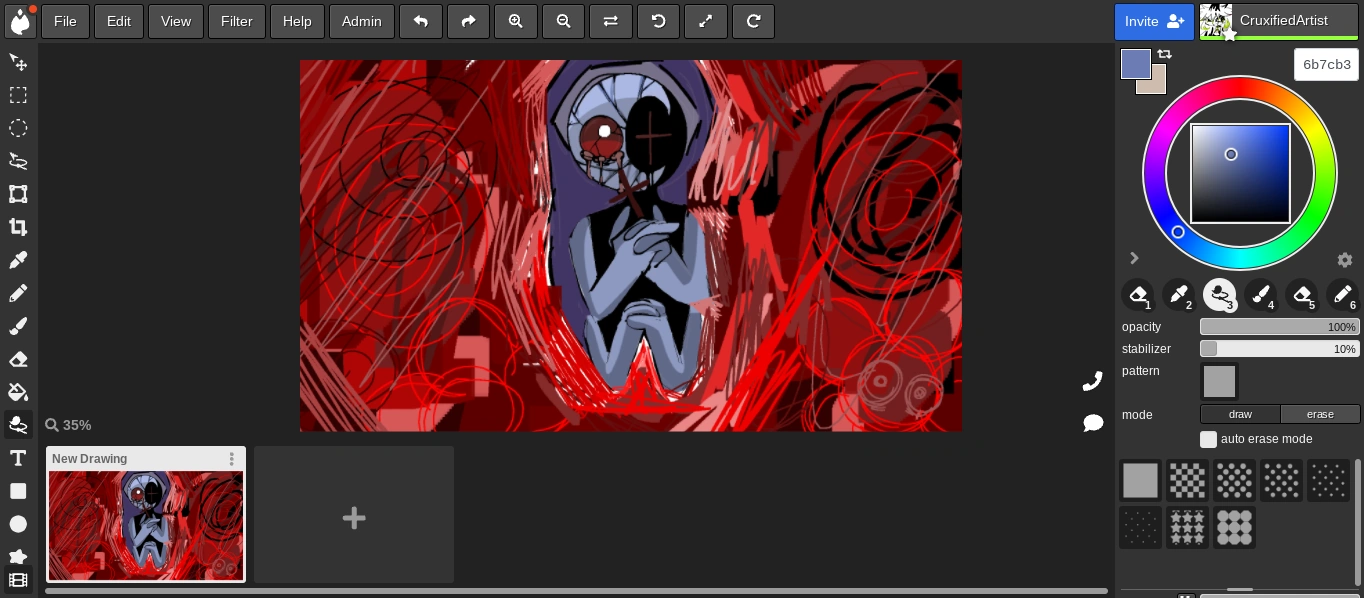Adjust the stabilizer slider
Screen dimensions: 1364x598
click(1280, 349)
